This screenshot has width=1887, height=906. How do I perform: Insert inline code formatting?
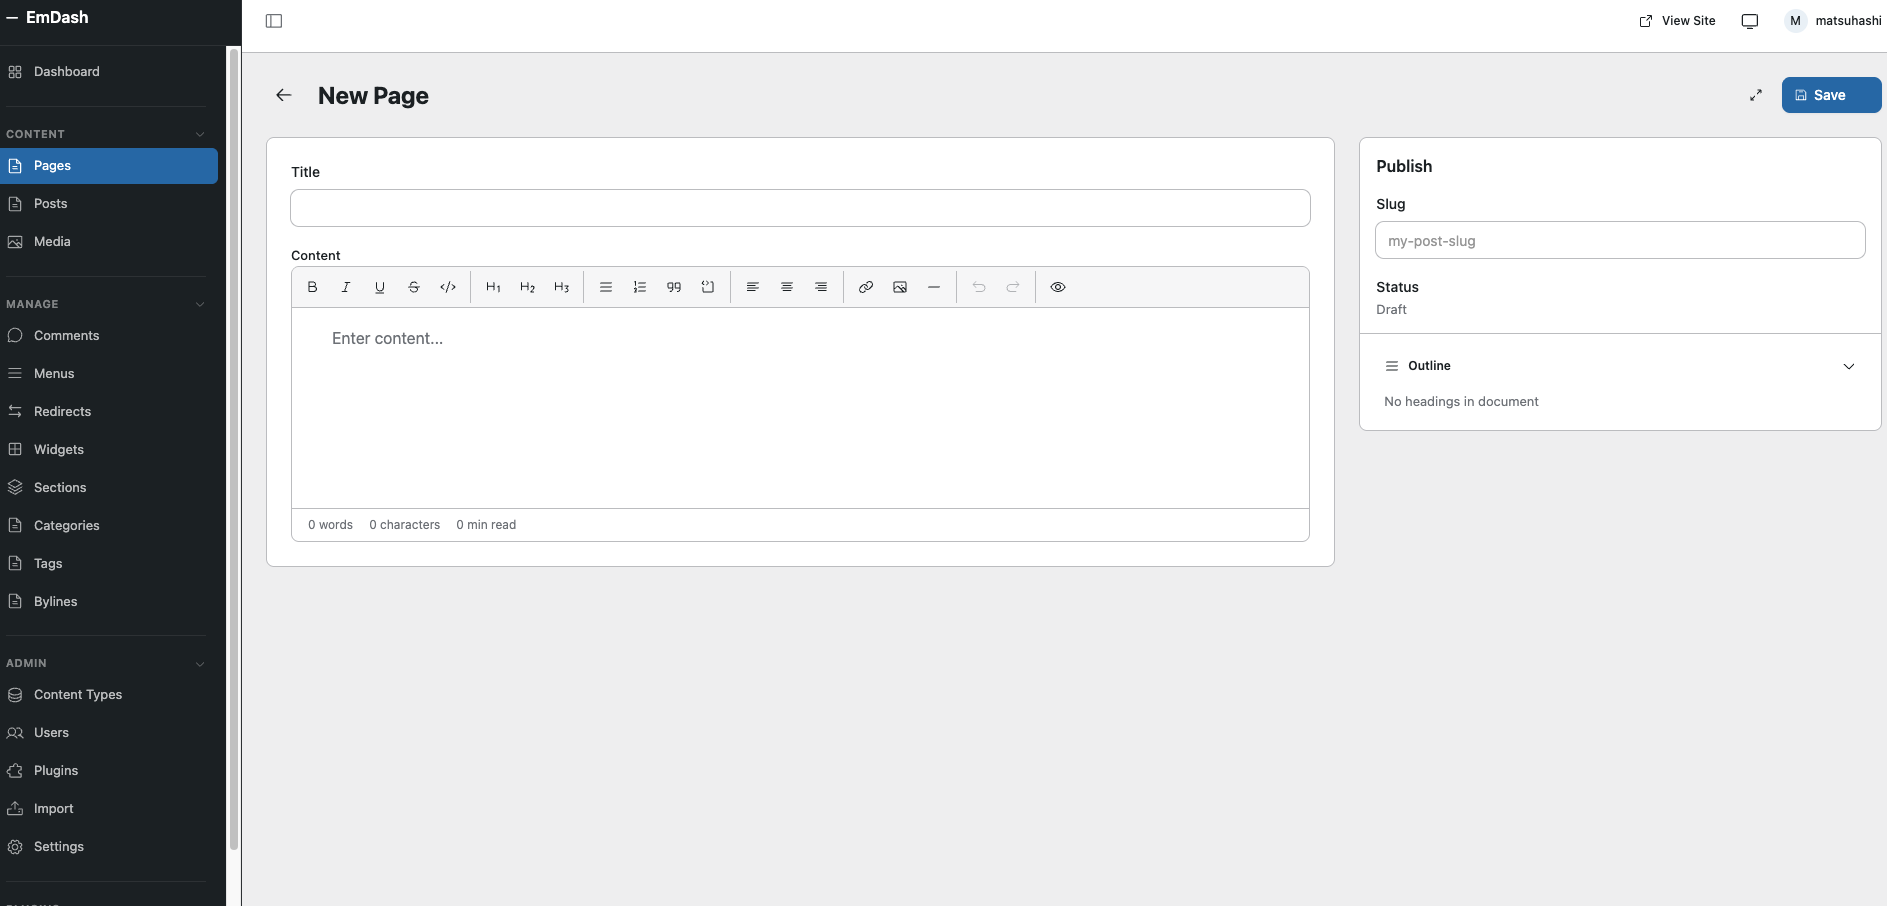pos(448,287)
